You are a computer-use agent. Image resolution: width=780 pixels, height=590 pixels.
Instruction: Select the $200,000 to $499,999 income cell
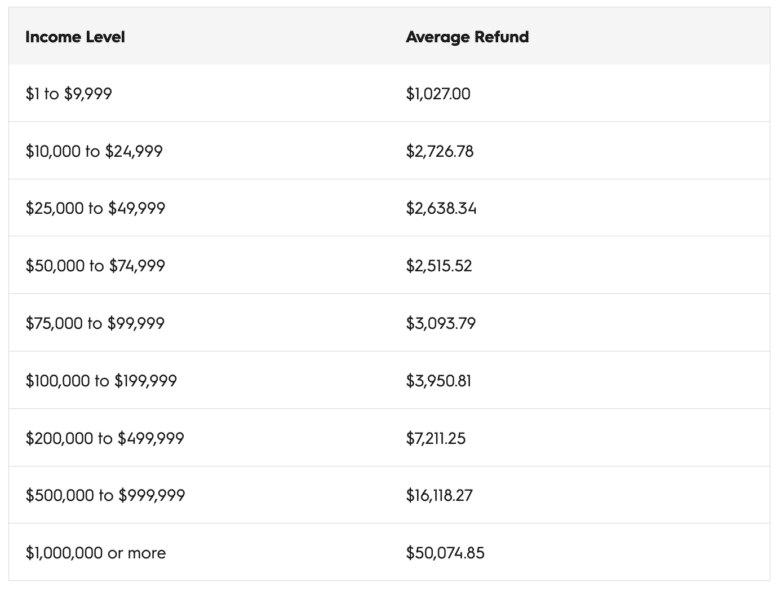(x=105, y=437)
